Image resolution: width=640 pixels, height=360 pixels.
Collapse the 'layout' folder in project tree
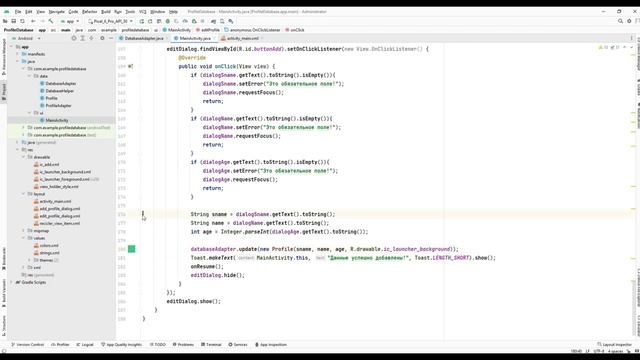click(23, 194)
